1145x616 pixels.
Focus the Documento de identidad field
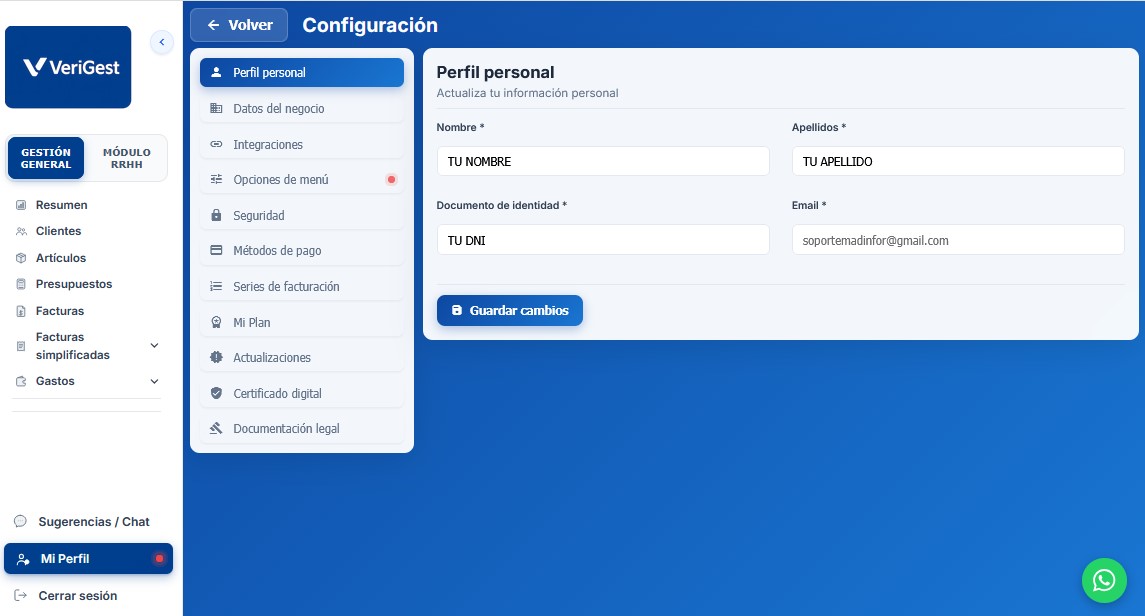tap(603, 240)
